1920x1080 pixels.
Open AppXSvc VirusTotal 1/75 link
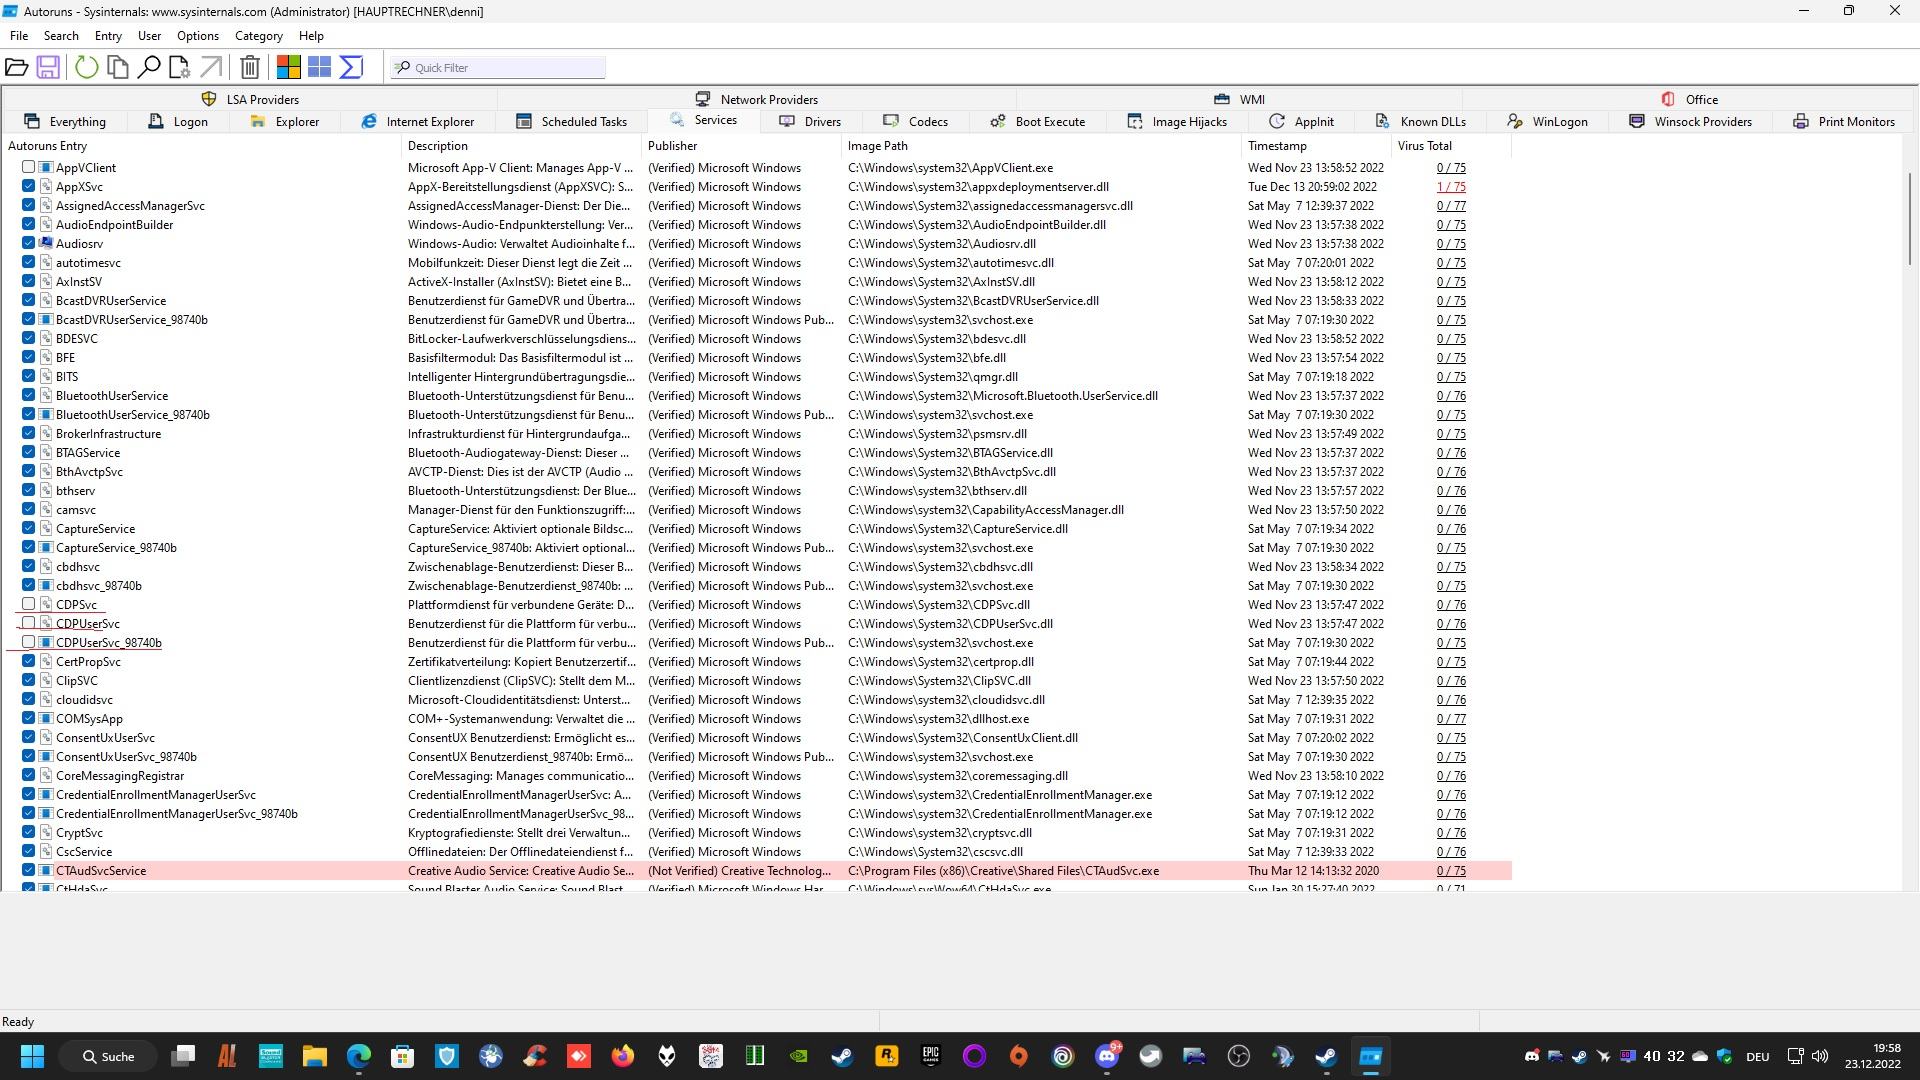[x=1451, y=187]
